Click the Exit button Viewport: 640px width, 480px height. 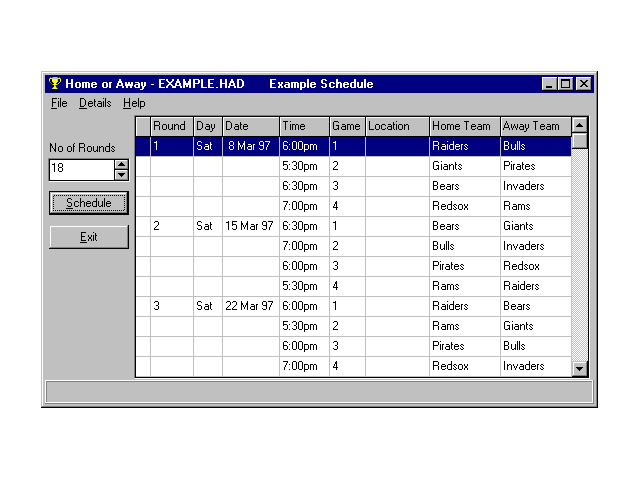(89, 237)
